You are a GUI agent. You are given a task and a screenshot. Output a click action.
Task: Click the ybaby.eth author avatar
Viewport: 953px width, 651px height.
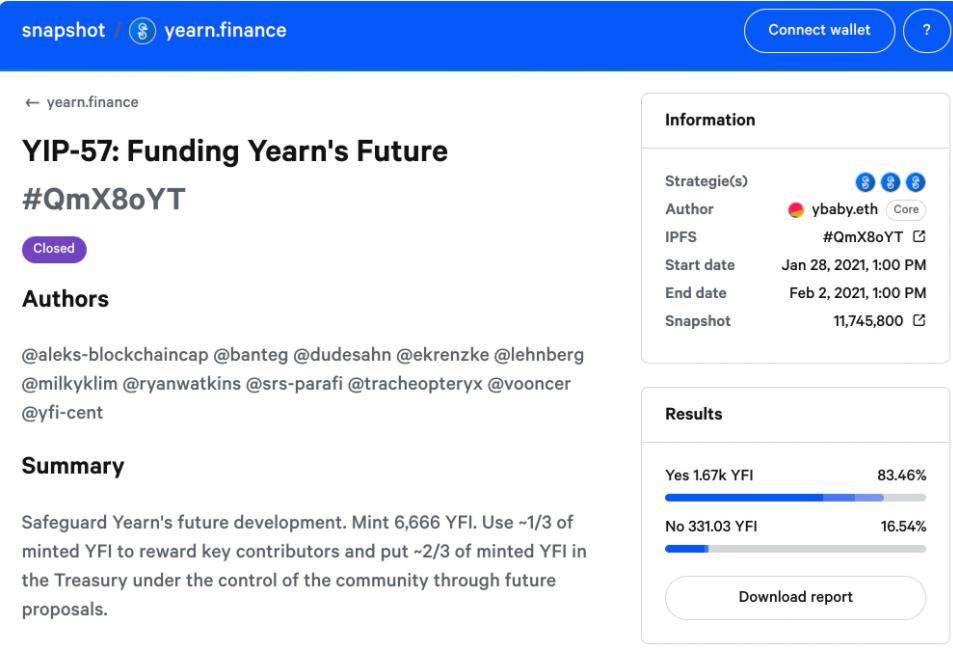[x=796, y=210]
